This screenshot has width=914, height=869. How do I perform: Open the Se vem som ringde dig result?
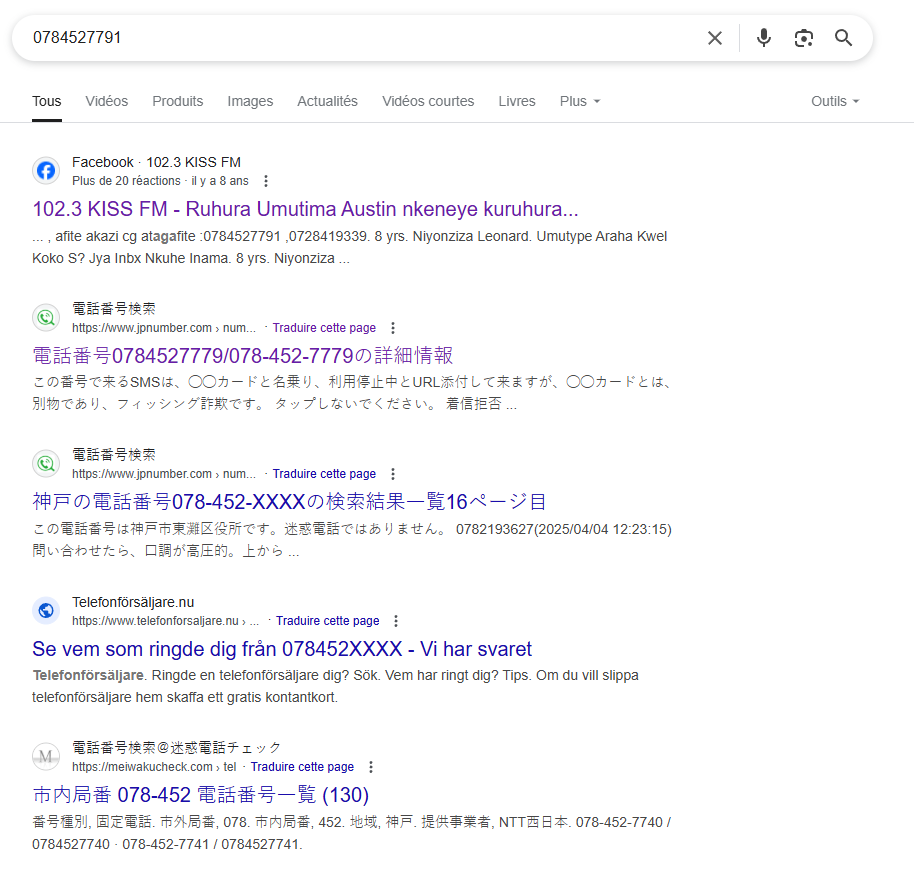[x=282, y=649]
